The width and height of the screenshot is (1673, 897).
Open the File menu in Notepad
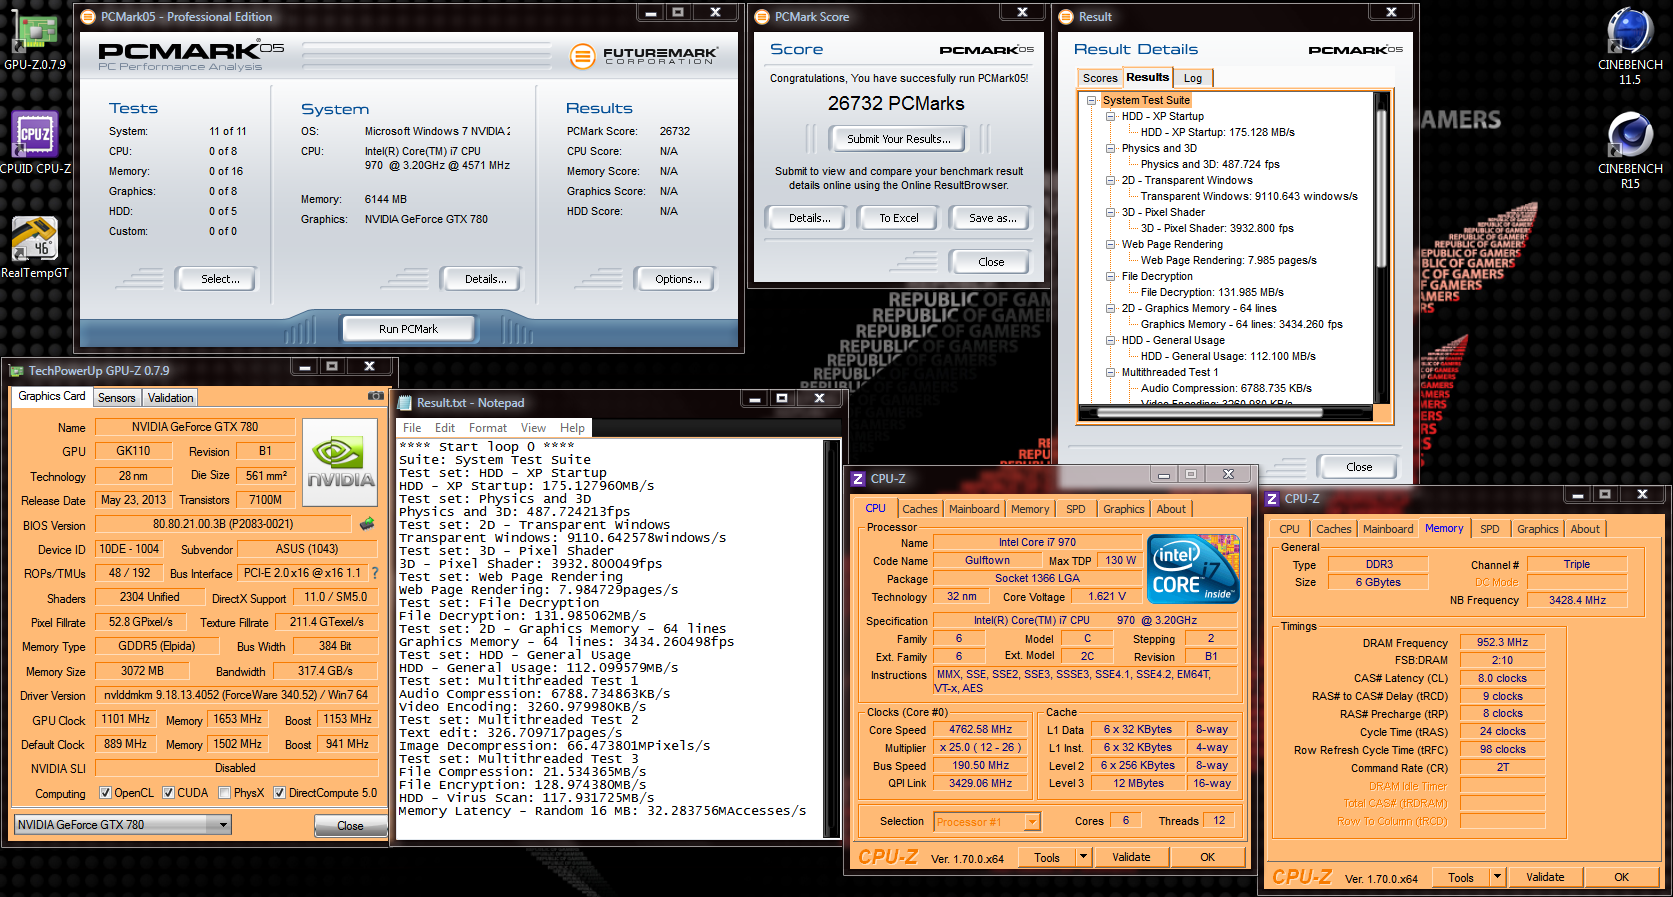coord(412,428)
